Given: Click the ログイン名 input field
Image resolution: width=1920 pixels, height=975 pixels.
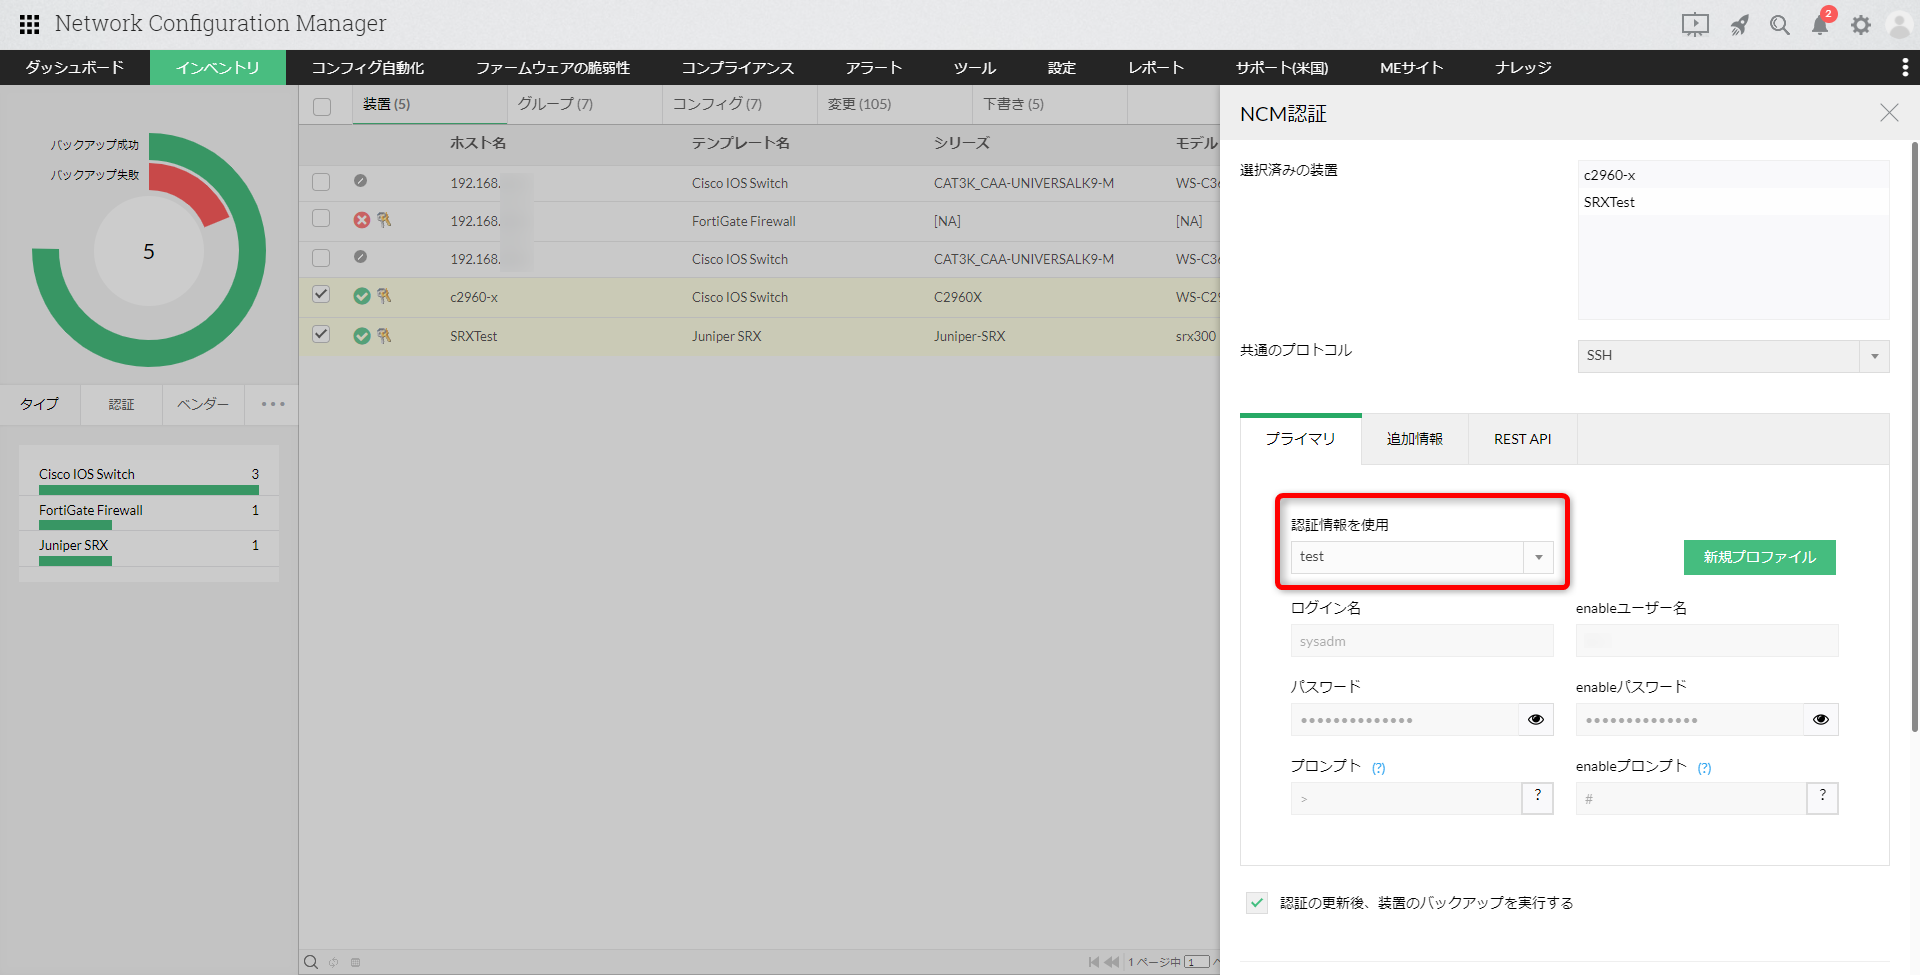Looking at the screenshot, I should [1422, 641].
